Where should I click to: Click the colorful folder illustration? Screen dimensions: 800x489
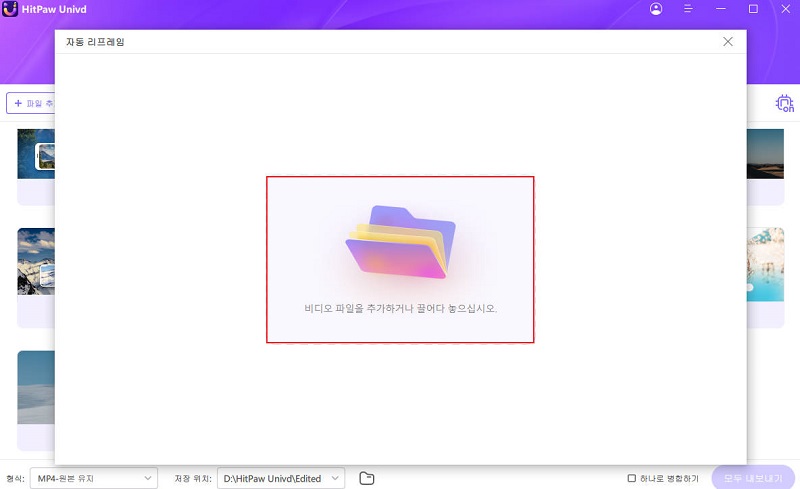[401, 242]
